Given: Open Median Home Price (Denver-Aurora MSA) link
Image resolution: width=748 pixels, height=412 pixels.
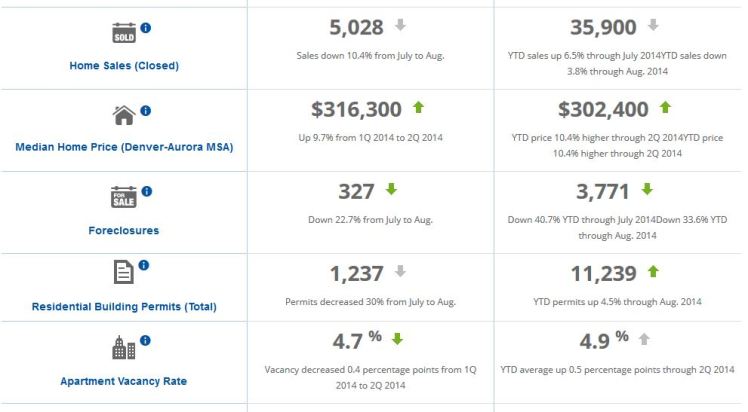Looking at the screenshot, I should click(x=122, y=146).
